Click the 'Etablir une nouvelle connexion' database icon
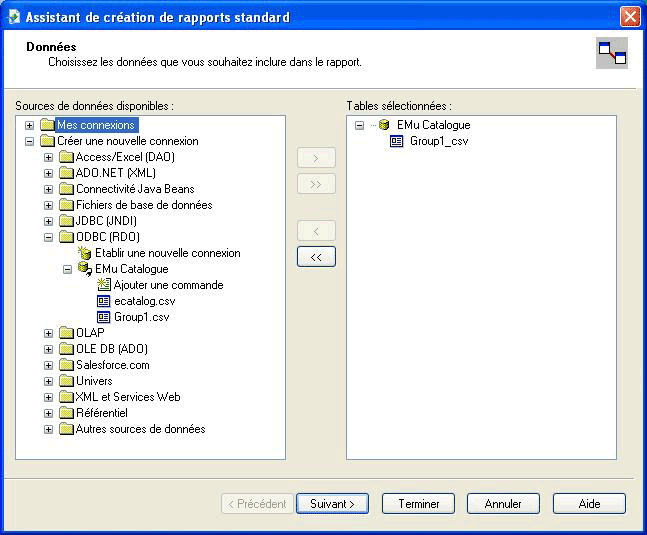Screen dimensions: 647x535 click(x=85, y=253)
